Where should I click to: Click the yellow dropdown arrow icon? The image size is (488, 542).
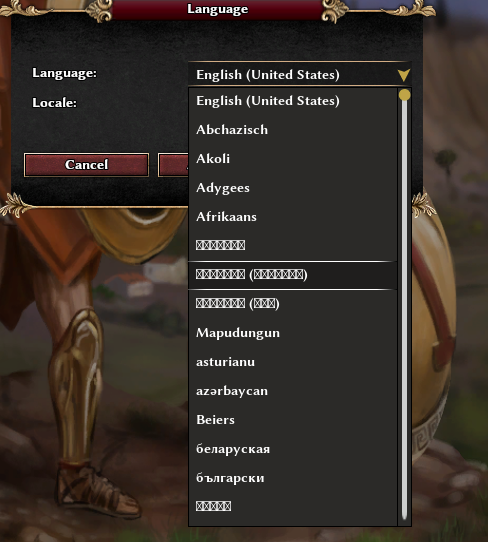pos(403,75)
